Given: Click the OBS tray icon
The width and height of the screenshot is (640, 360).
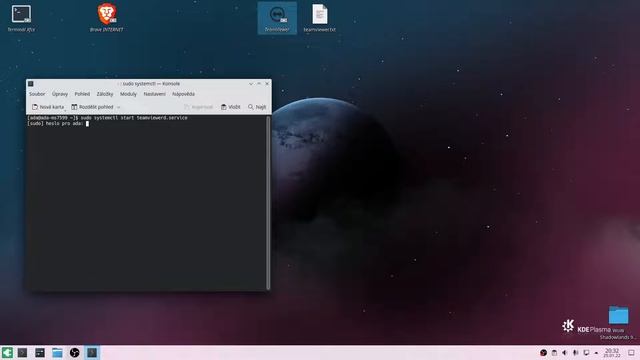Looking at the screenshot, I should 543,353.
